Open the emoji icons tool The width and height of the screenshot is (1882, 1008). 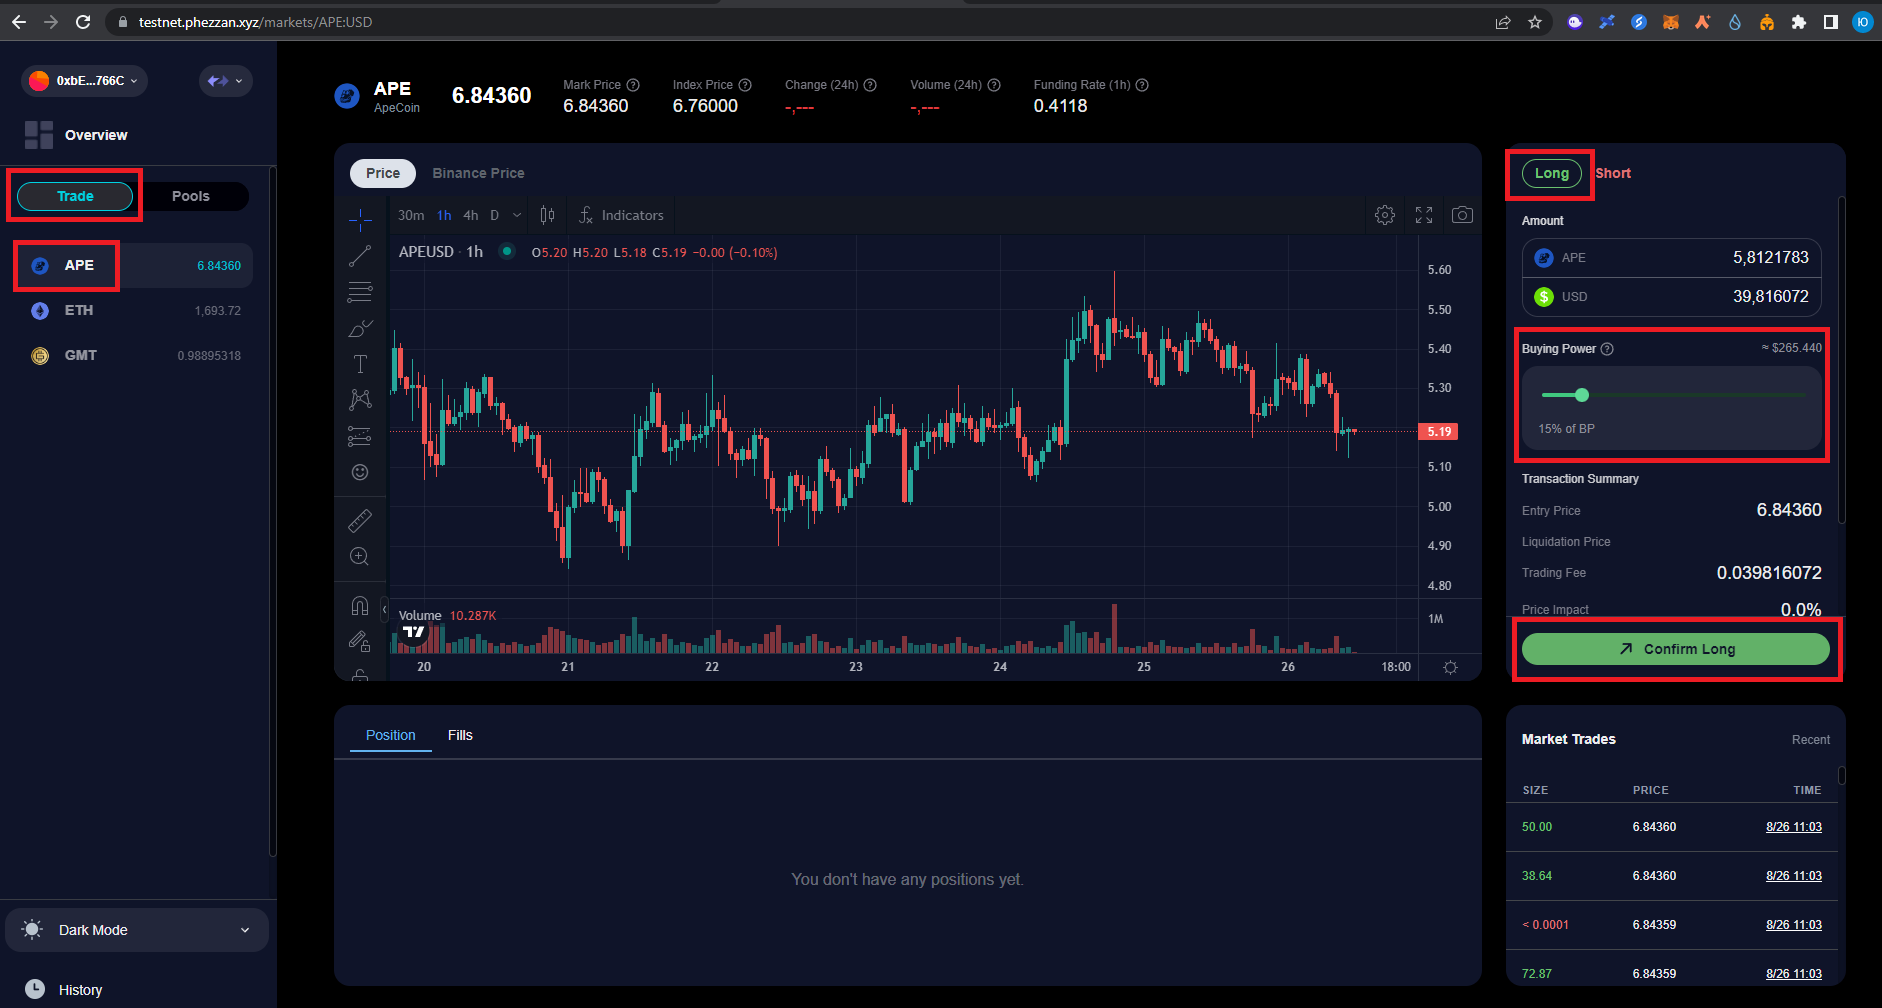pyautogui.click(x=360, y=472)
